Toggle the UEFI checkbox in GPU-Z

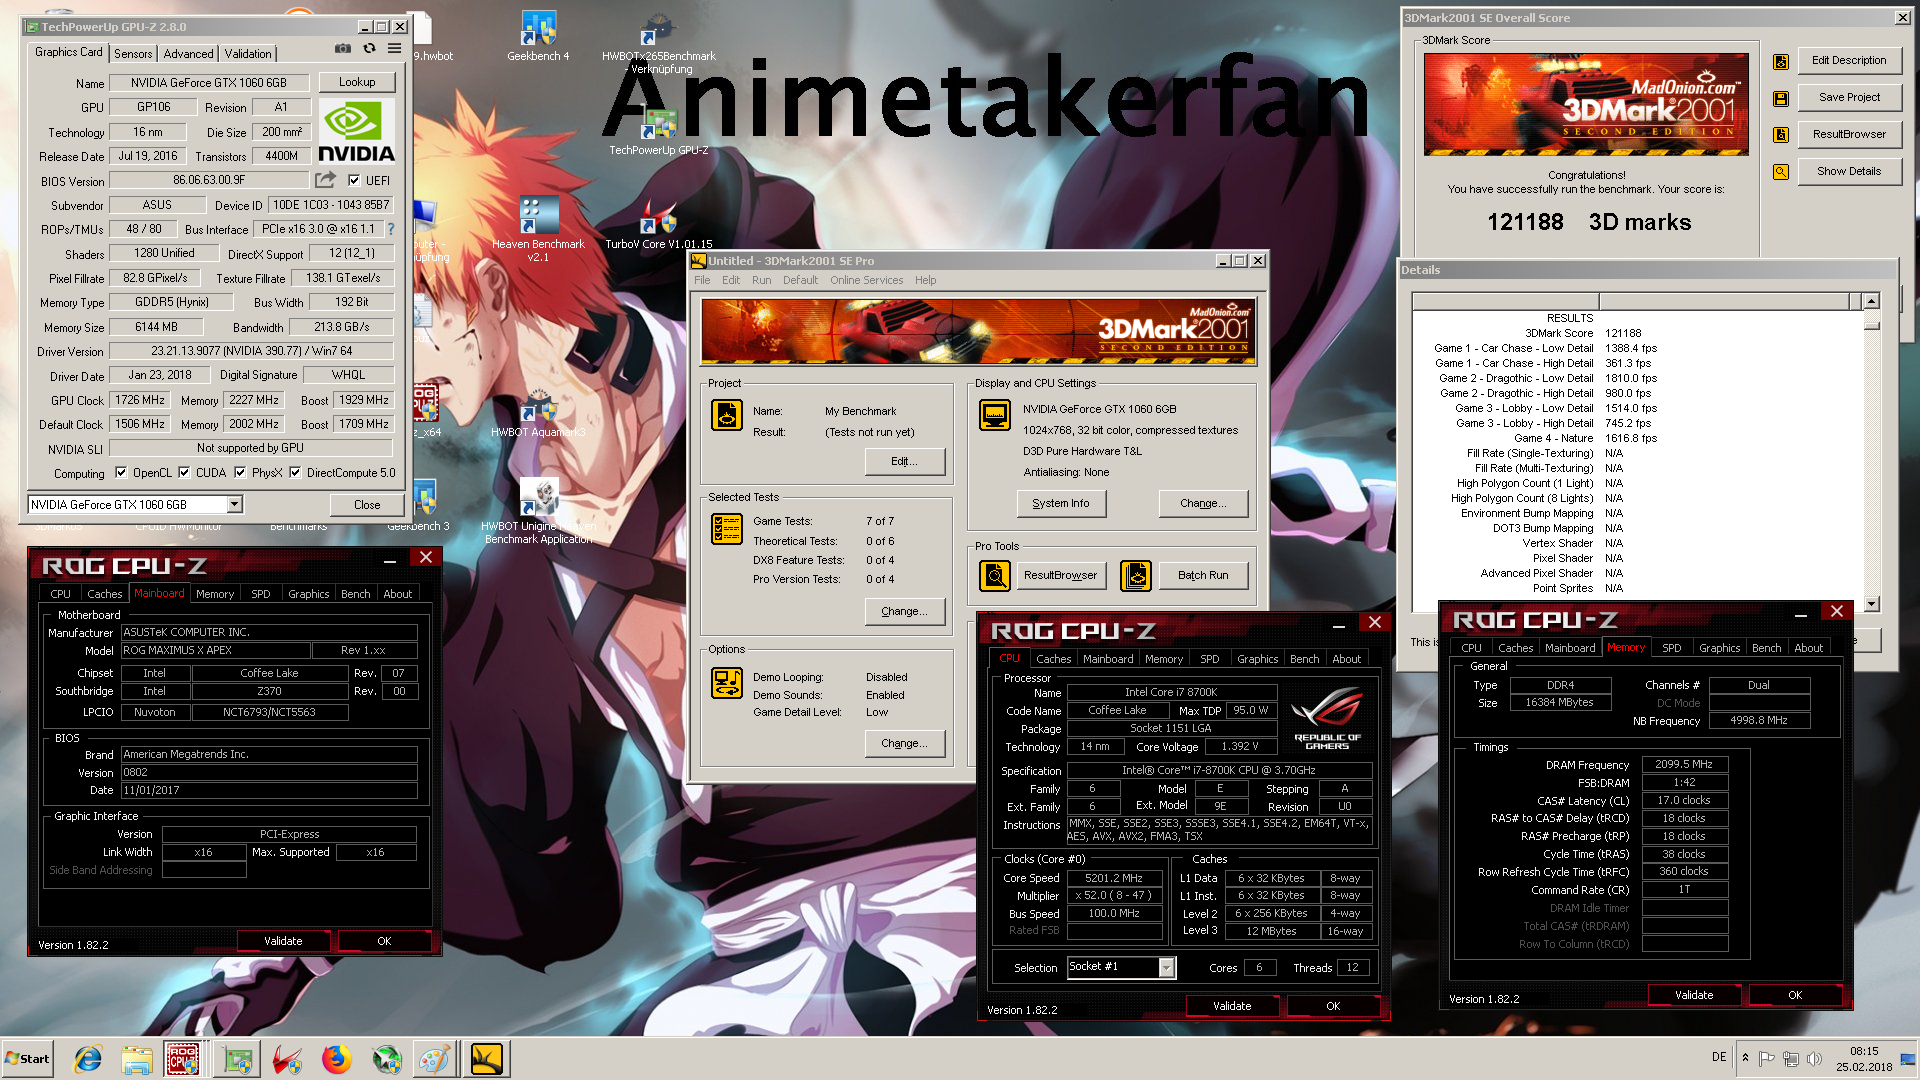[354, 180]
